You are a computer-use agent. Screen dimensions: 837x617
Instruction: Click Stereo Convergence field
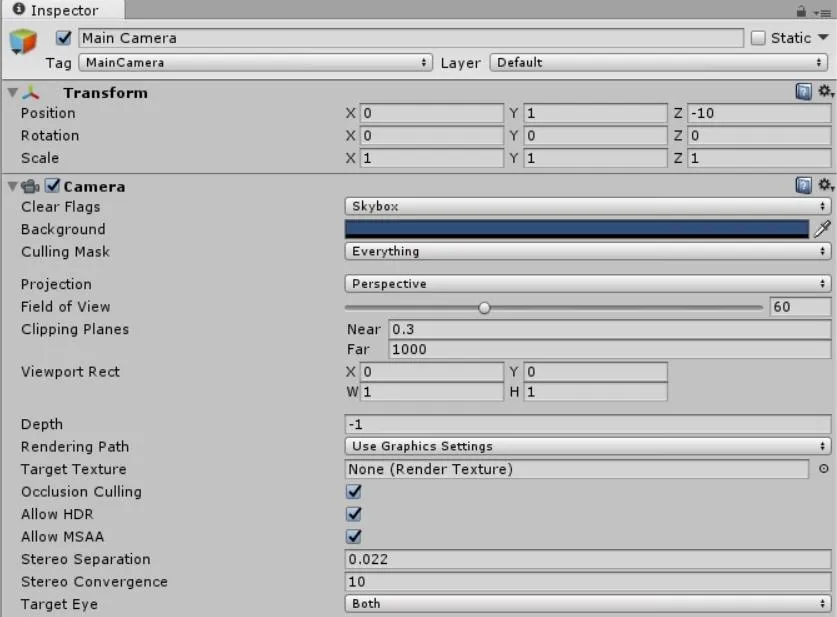588,581
